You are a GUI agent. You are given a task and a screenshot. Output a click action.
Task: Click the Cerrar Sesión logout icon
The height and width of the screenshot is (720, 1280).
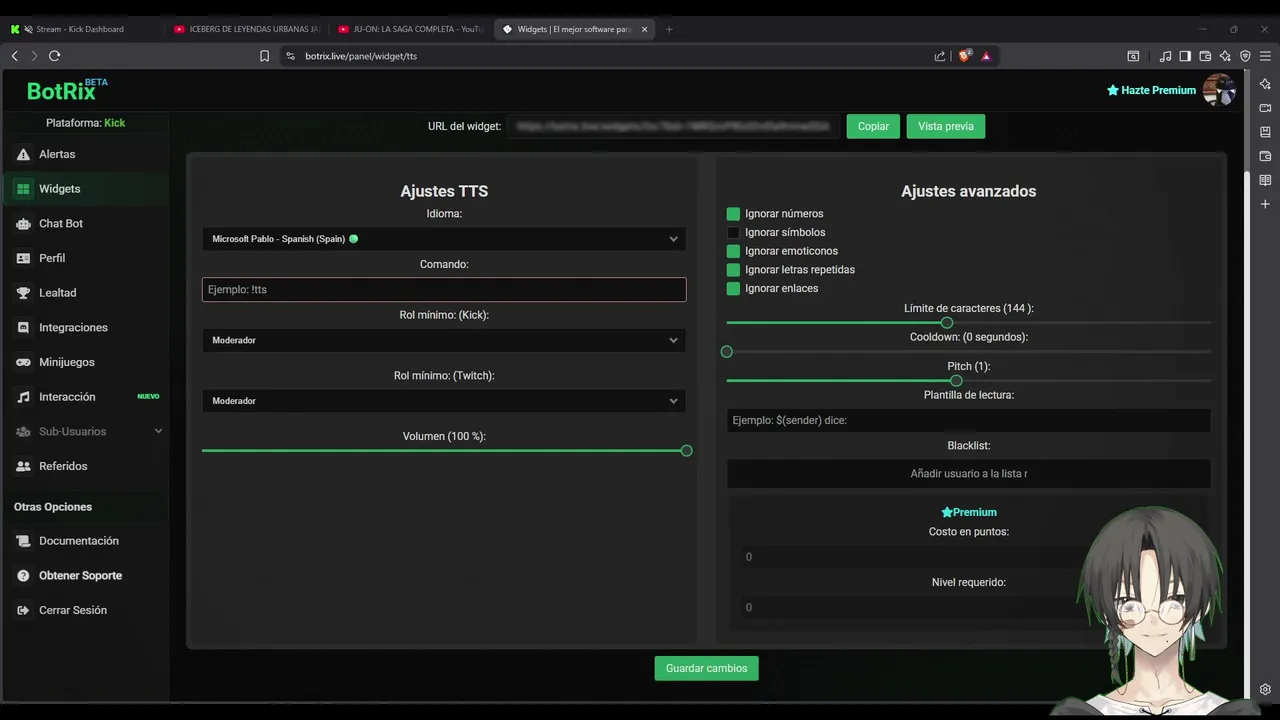click(x=23, y=610)
